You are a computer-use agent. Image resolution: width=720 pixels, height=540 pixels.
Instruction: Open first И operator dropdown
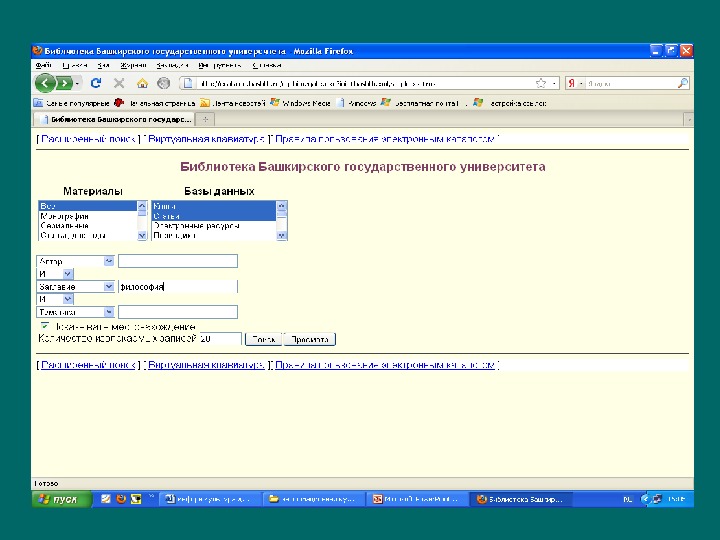pos(55,274)
